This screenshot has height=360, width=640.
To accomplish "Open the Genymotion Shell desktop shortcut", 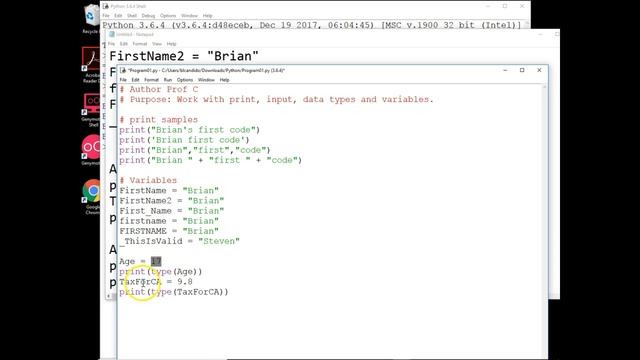I will coord(91,109).
